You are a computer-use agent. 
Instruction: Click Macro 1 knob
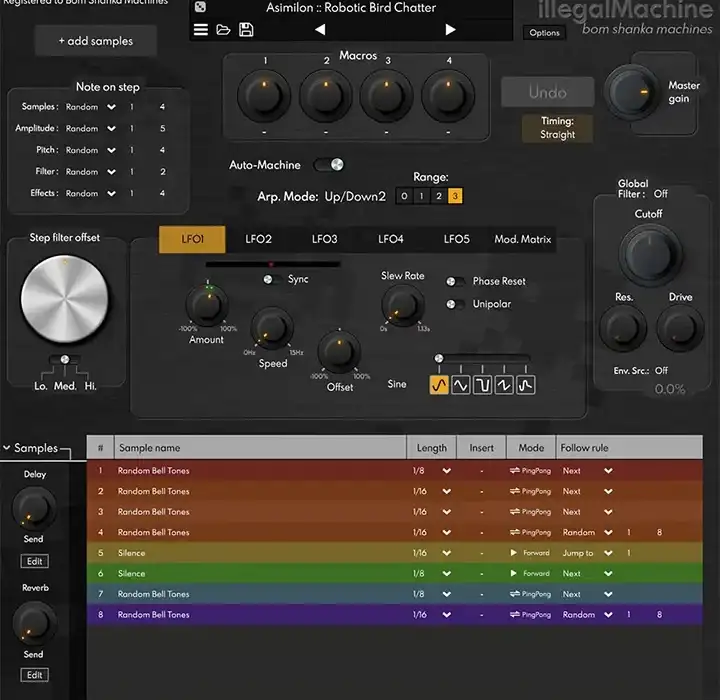[x=264, y=96]
